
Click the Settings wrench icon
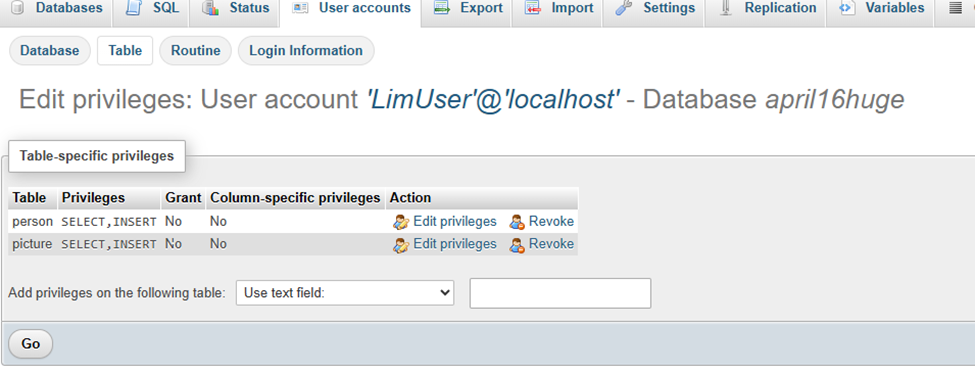(x=624, y=9)
